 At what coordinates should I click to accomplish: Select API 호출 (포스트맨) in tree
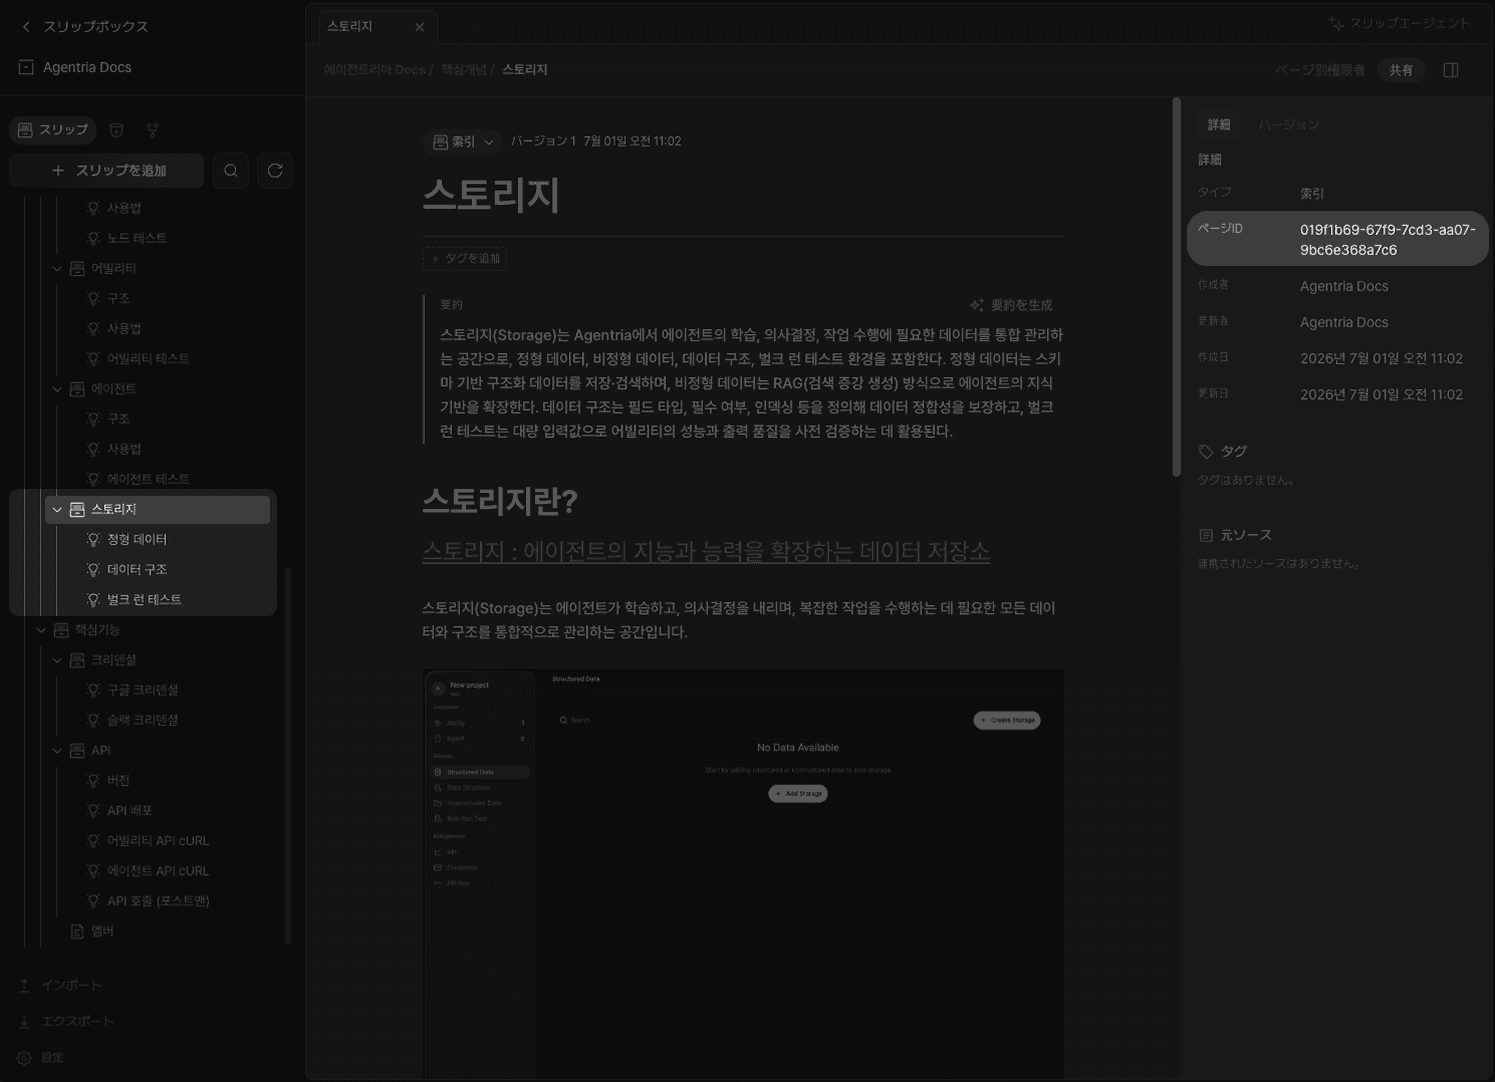coord(158,901)
